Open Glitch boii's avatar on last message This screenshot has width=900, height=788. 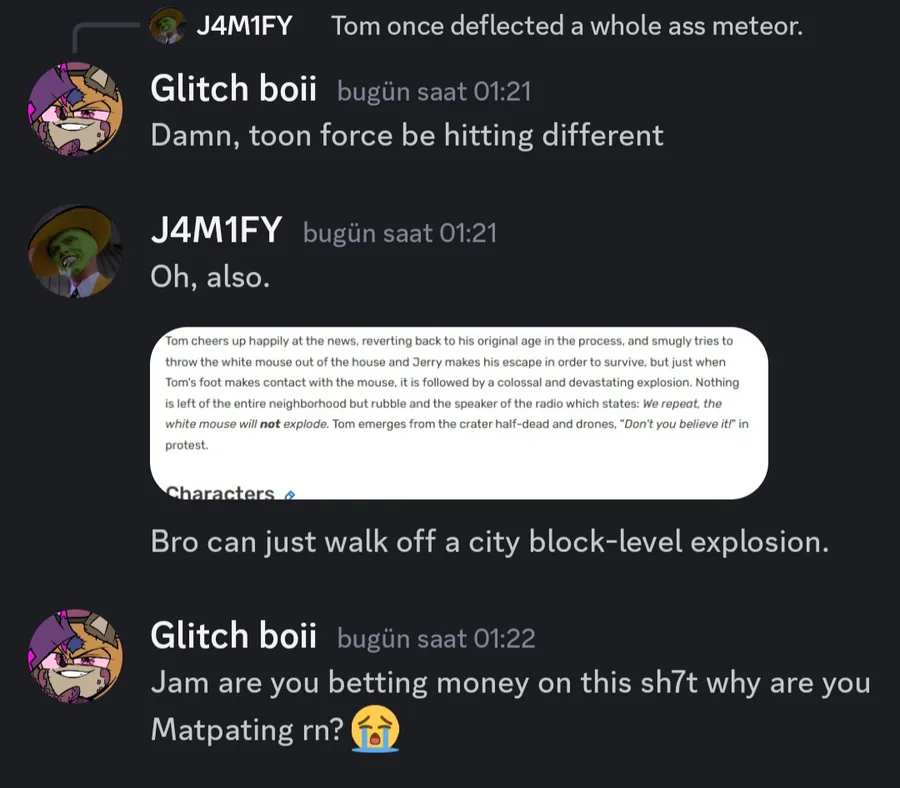coord(75,656)
